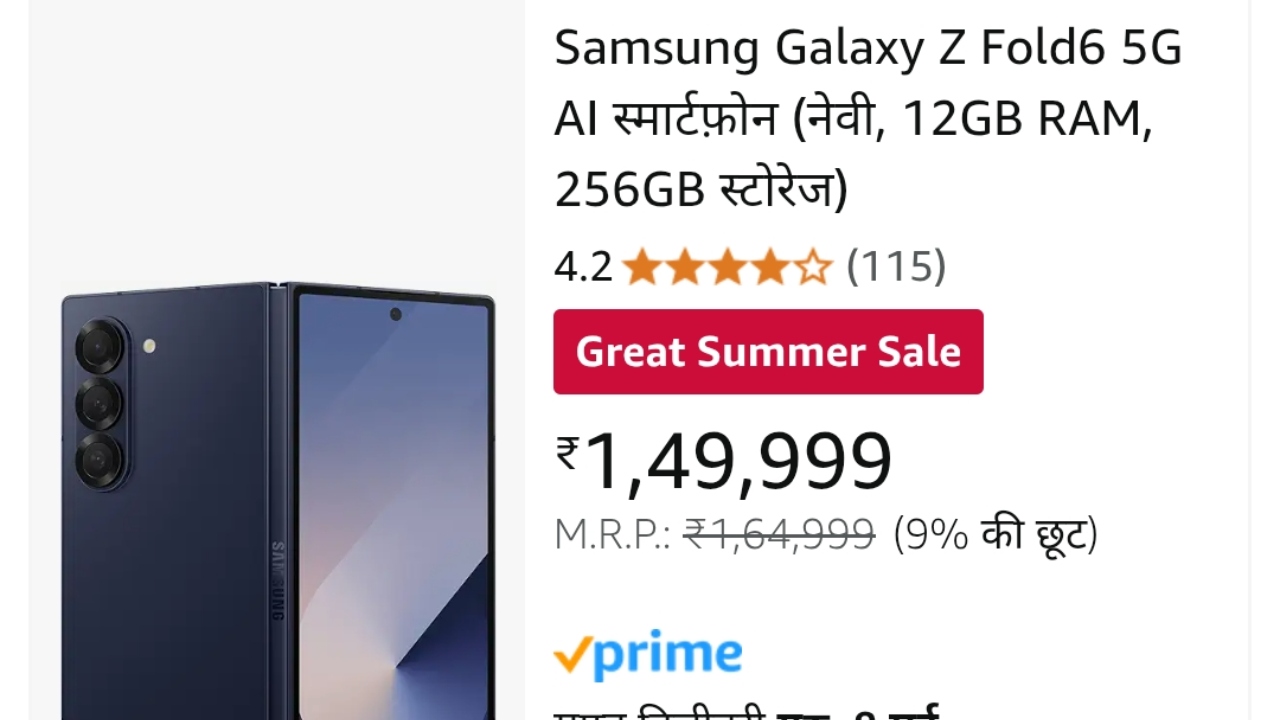
Task: Click the empty fifth rating star
Action: 815,268
